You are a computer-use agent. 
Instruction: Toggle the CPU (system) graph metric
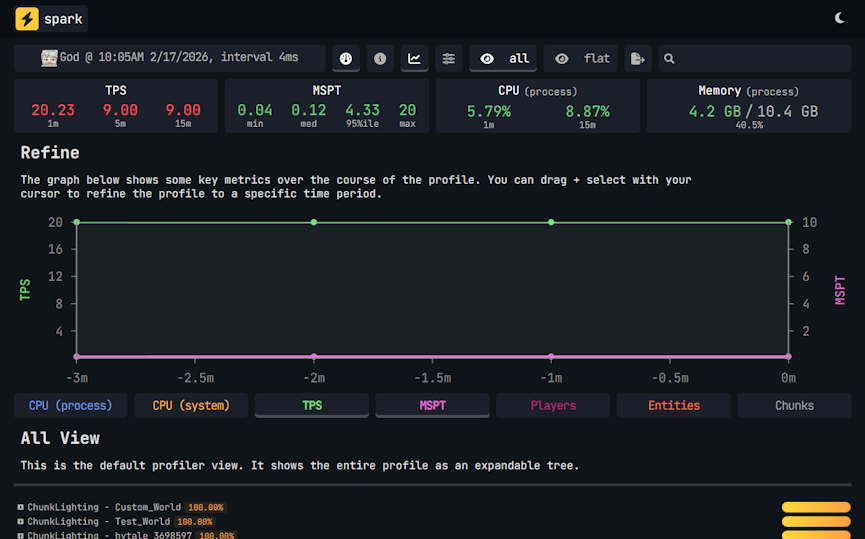click(x=191, y=405)
